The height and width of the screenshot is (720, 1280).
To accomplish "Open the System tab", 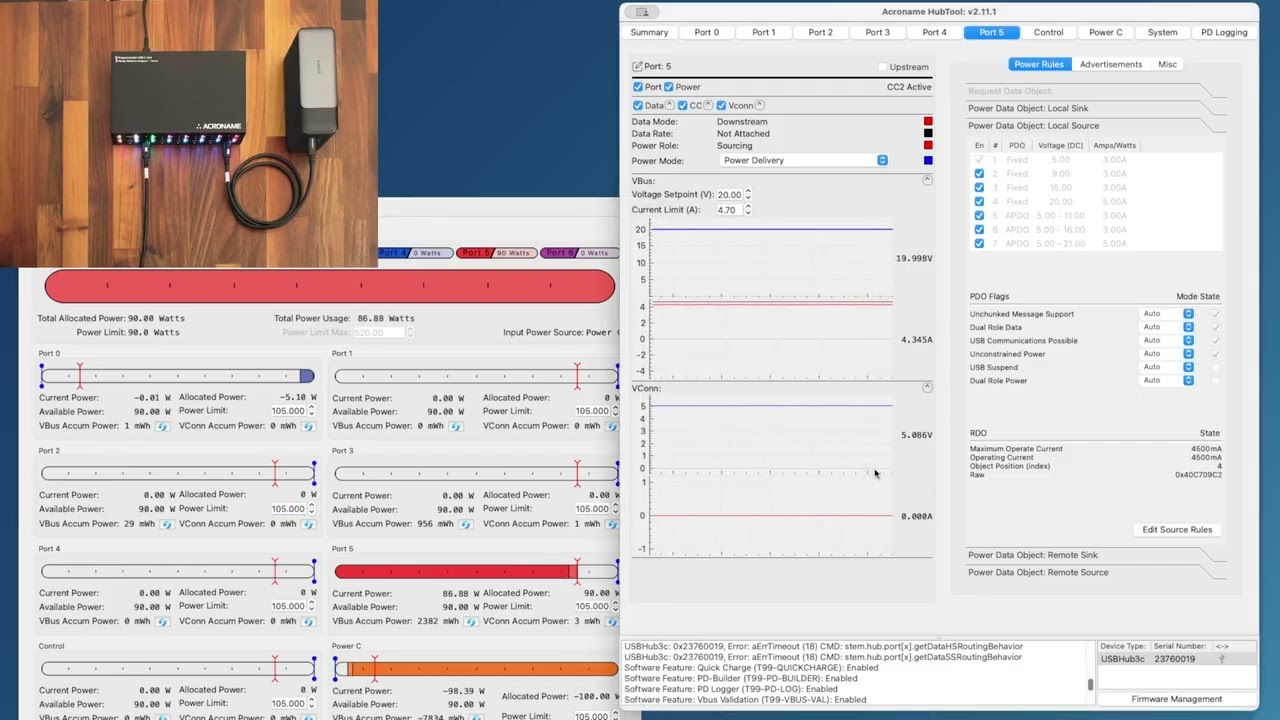I will pos(1162,32).
